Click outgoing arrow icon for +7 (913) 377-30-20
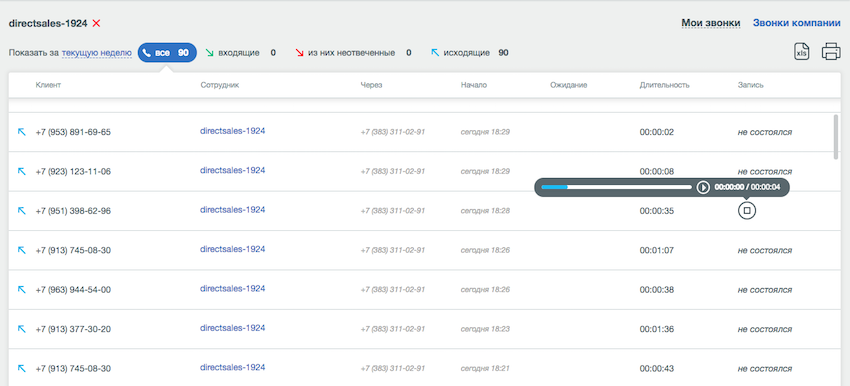850x386 pixels. tap(22, 329)
